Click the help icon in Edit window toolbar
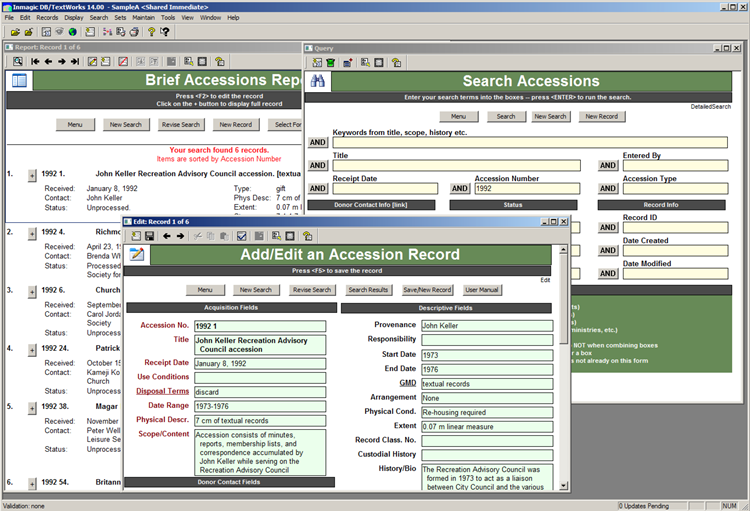This screenshot has height=511, width=750. coord(308,236)
